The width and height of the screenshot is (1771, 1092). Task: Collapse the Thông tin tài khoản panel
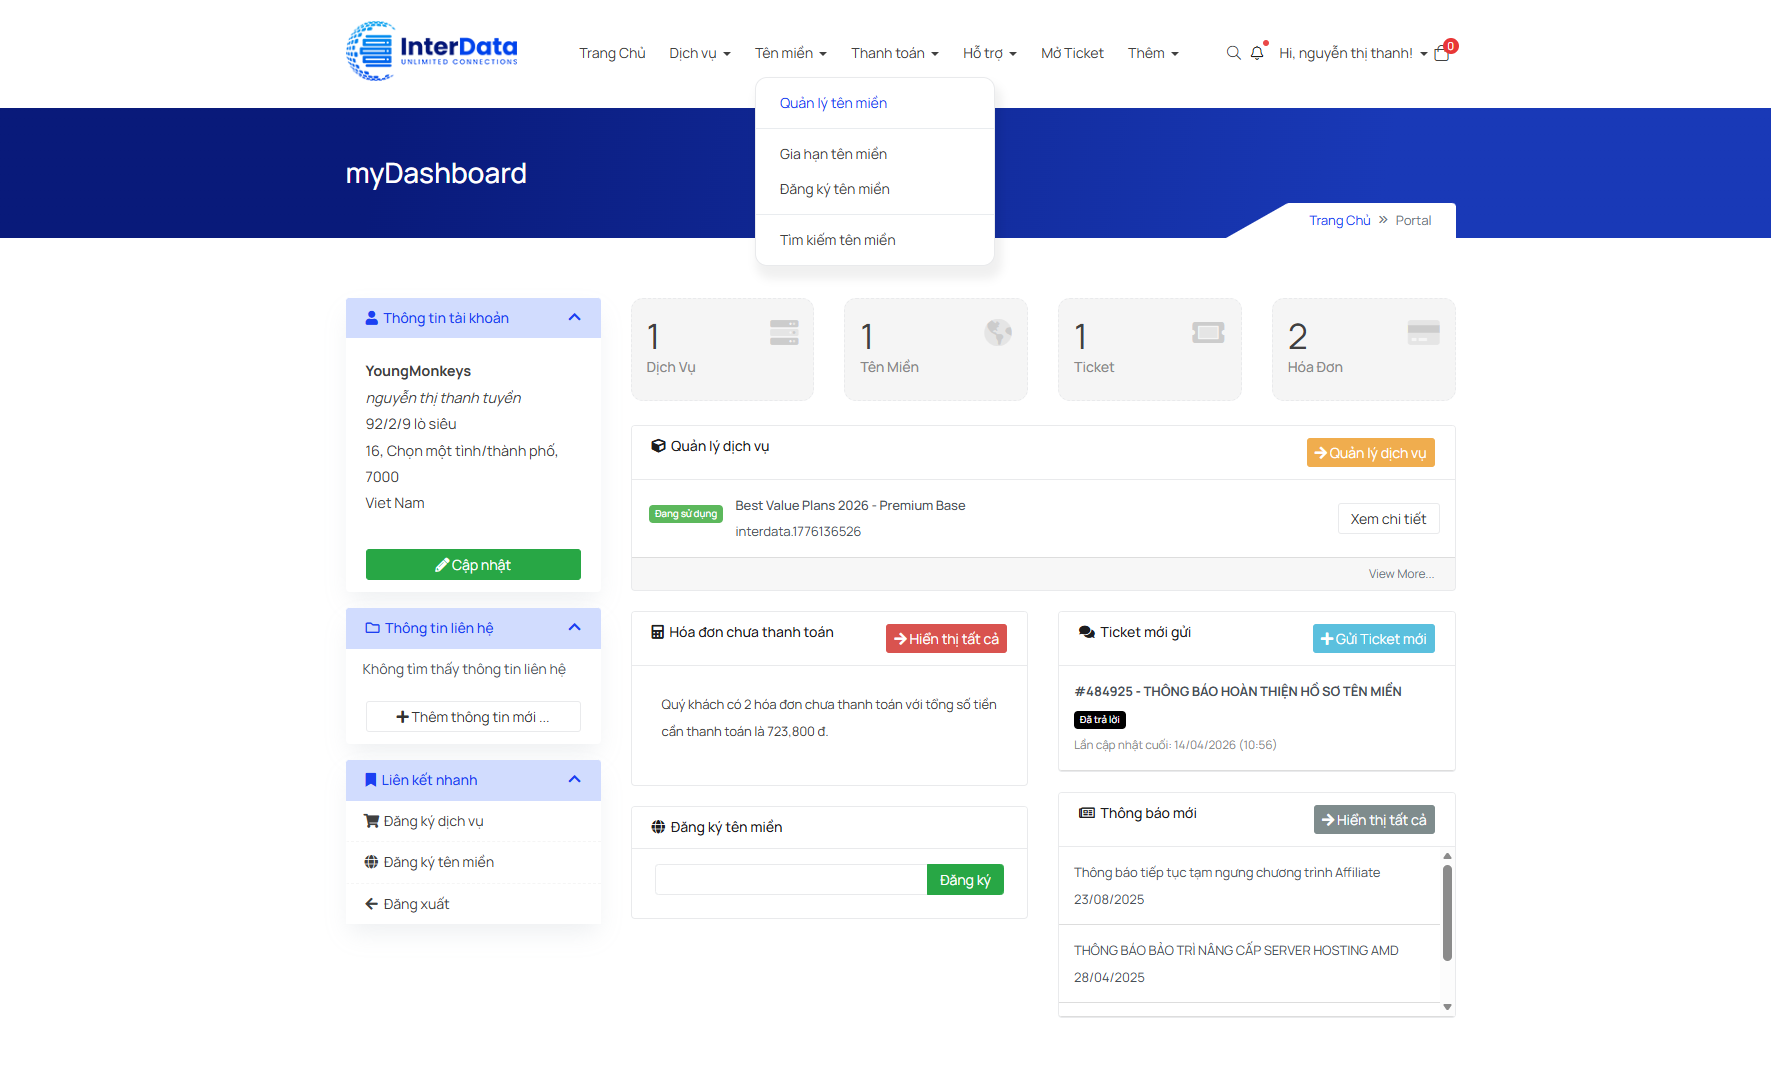tap(574, 318)
